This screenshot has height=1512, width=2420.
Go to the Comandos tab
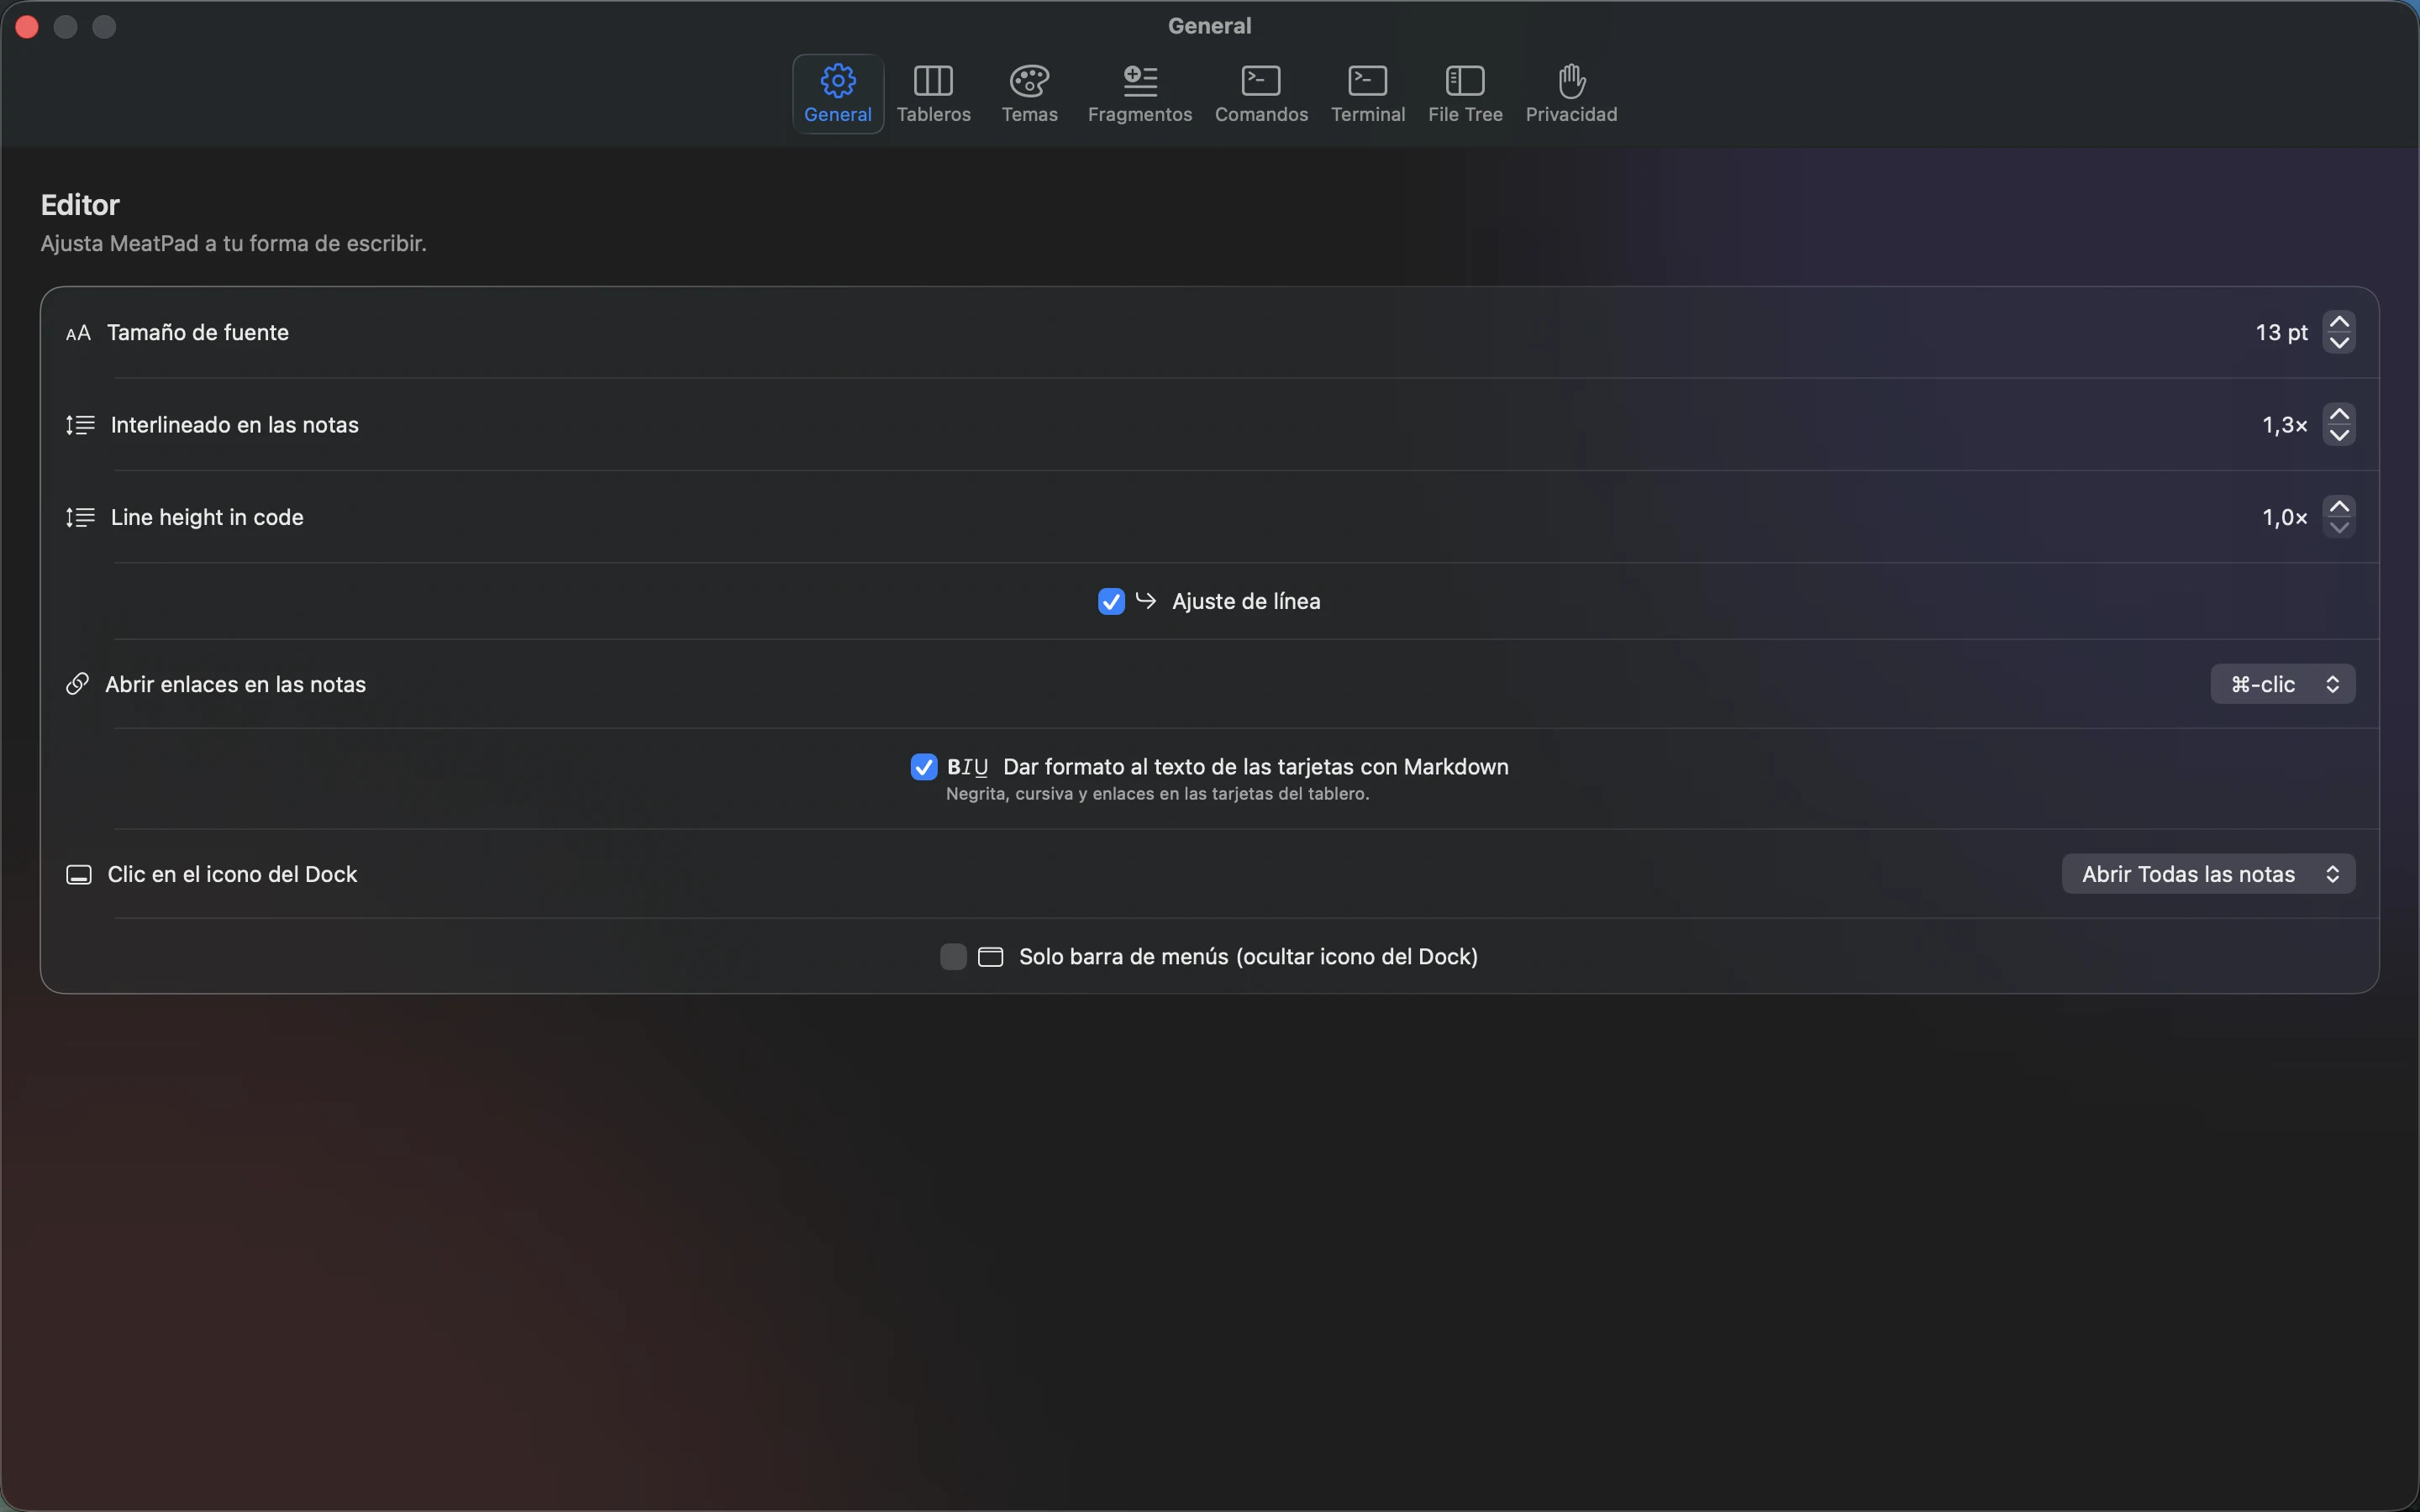coord(1261,94)
